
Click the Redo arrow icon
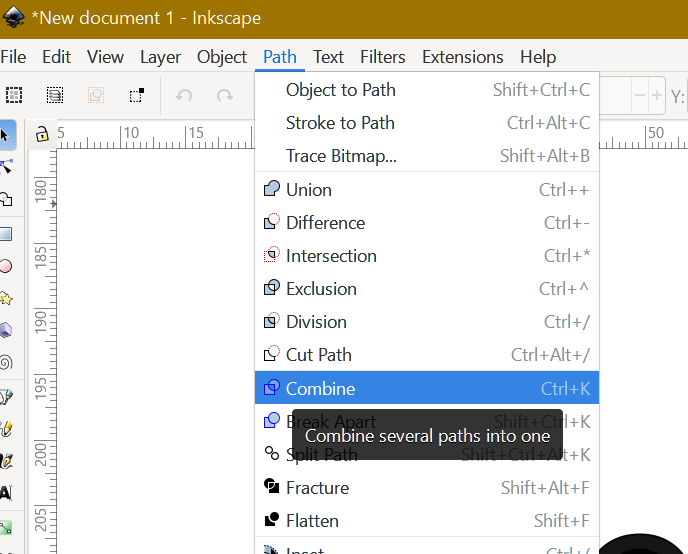pos(225,96)
